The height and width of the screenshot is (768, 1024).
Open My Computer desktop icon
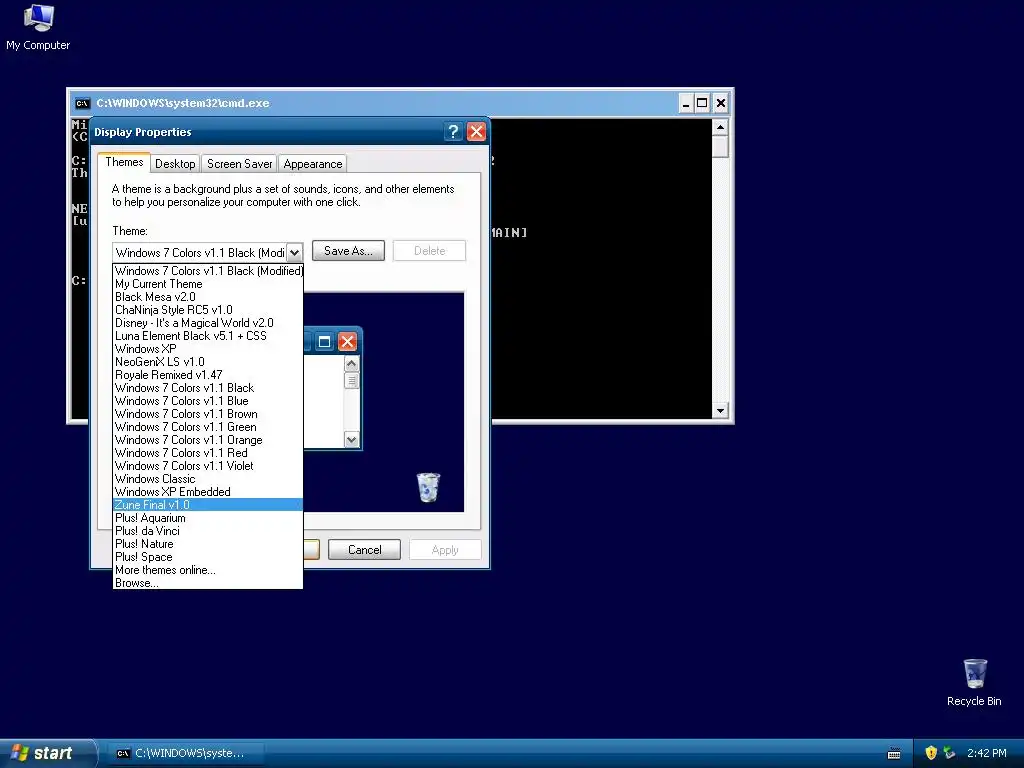point(38,26)
